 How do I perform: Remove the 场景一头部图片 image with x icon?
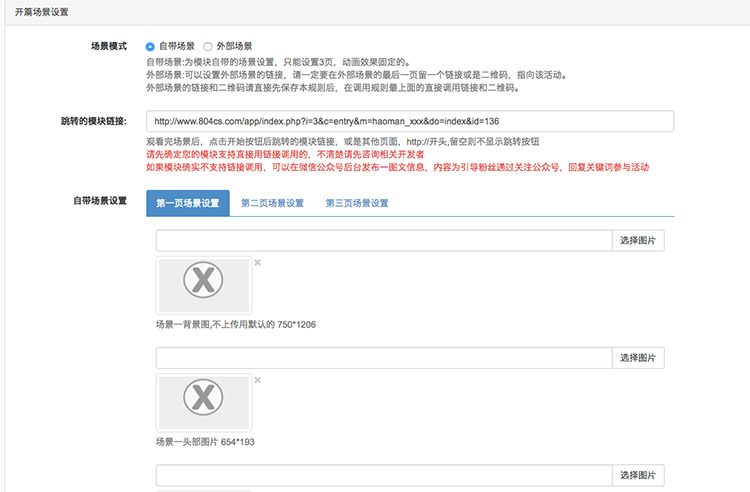pyautogui.click(x=257, y=380)
